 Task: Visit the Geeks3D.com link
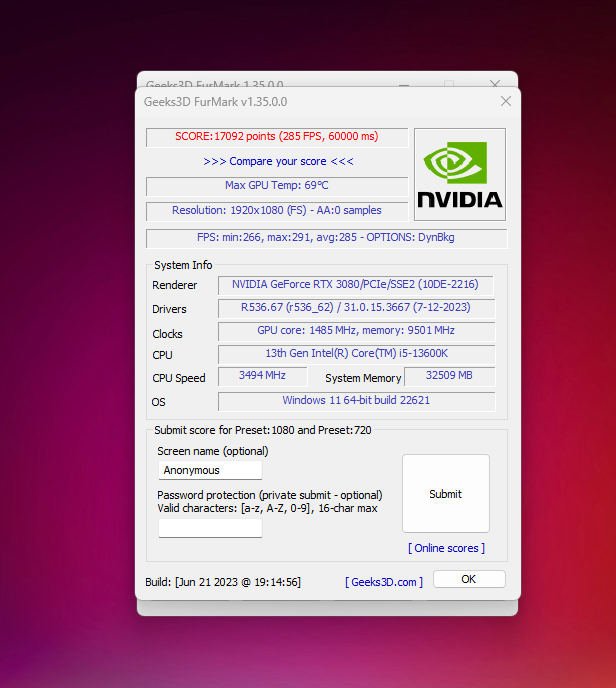384,582
